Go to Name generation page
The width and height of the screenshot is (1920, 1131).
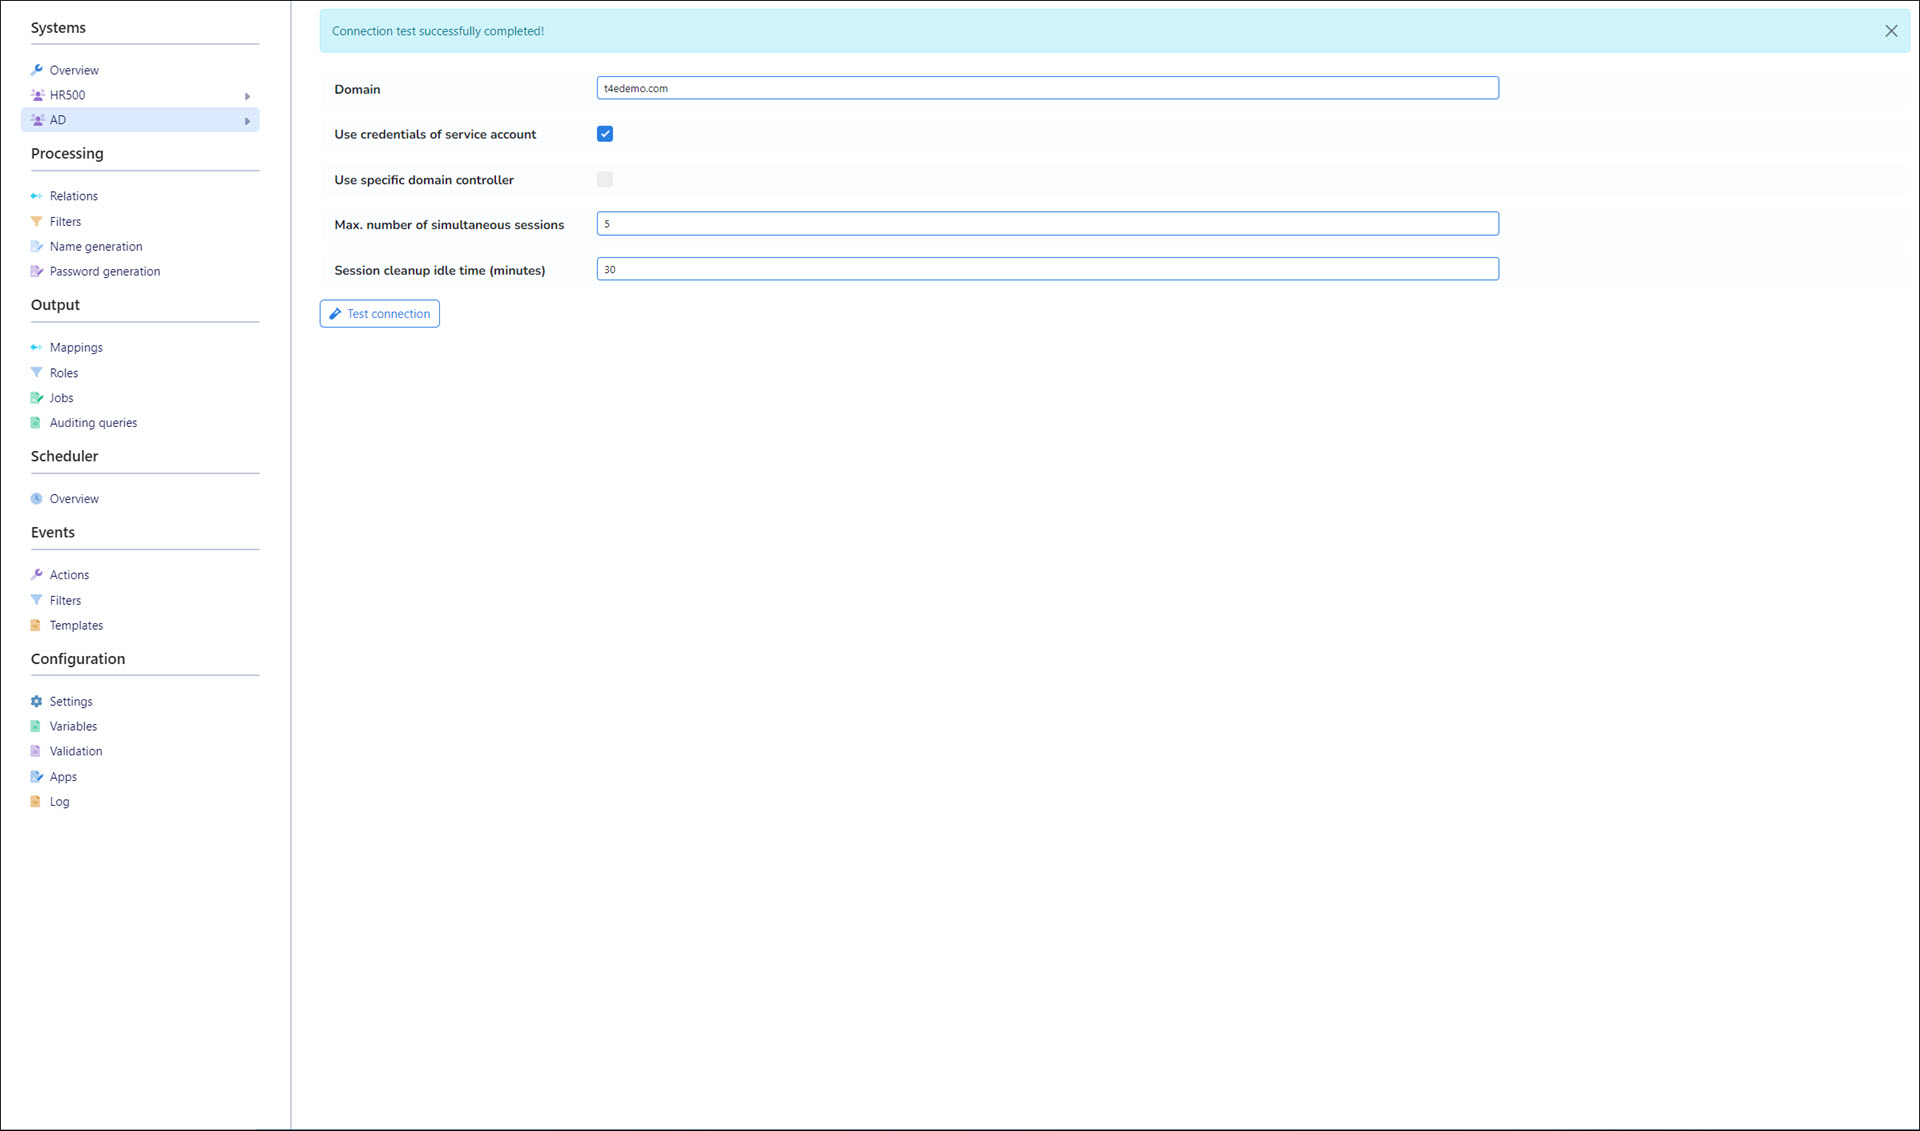pyautogui.click(x=96, y=247)
